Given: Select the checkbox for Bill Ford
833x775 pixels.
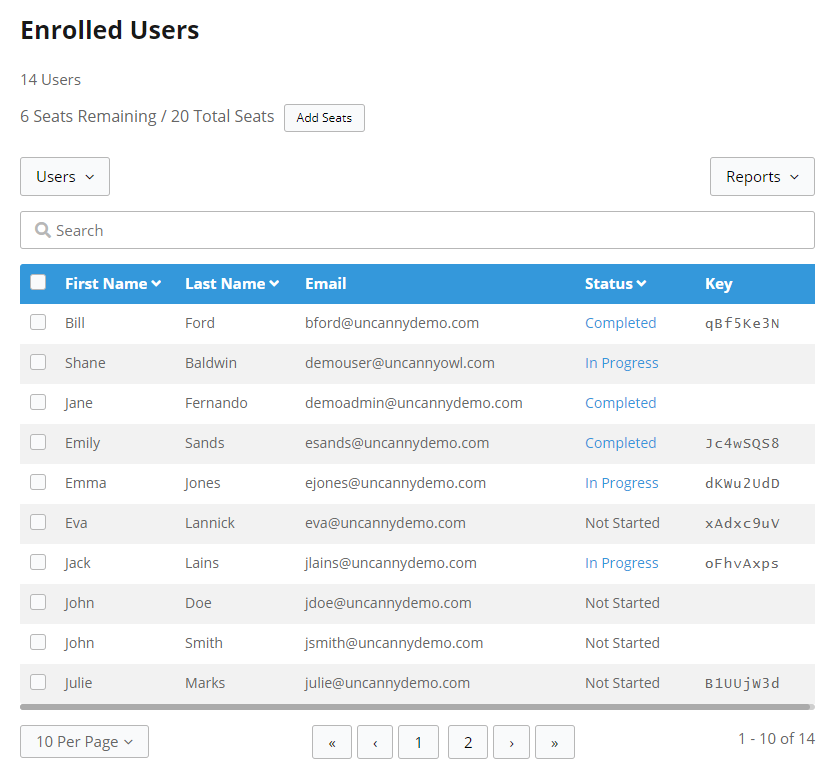Looking at the screenshot, I should point(38,322).
